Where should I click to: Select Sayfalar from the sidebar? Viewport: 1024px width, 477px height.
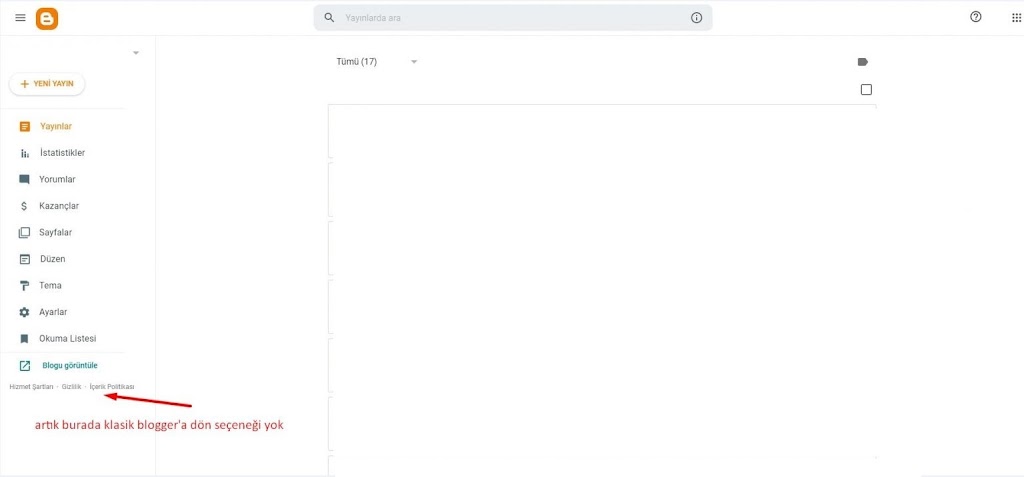pos(55,233)
